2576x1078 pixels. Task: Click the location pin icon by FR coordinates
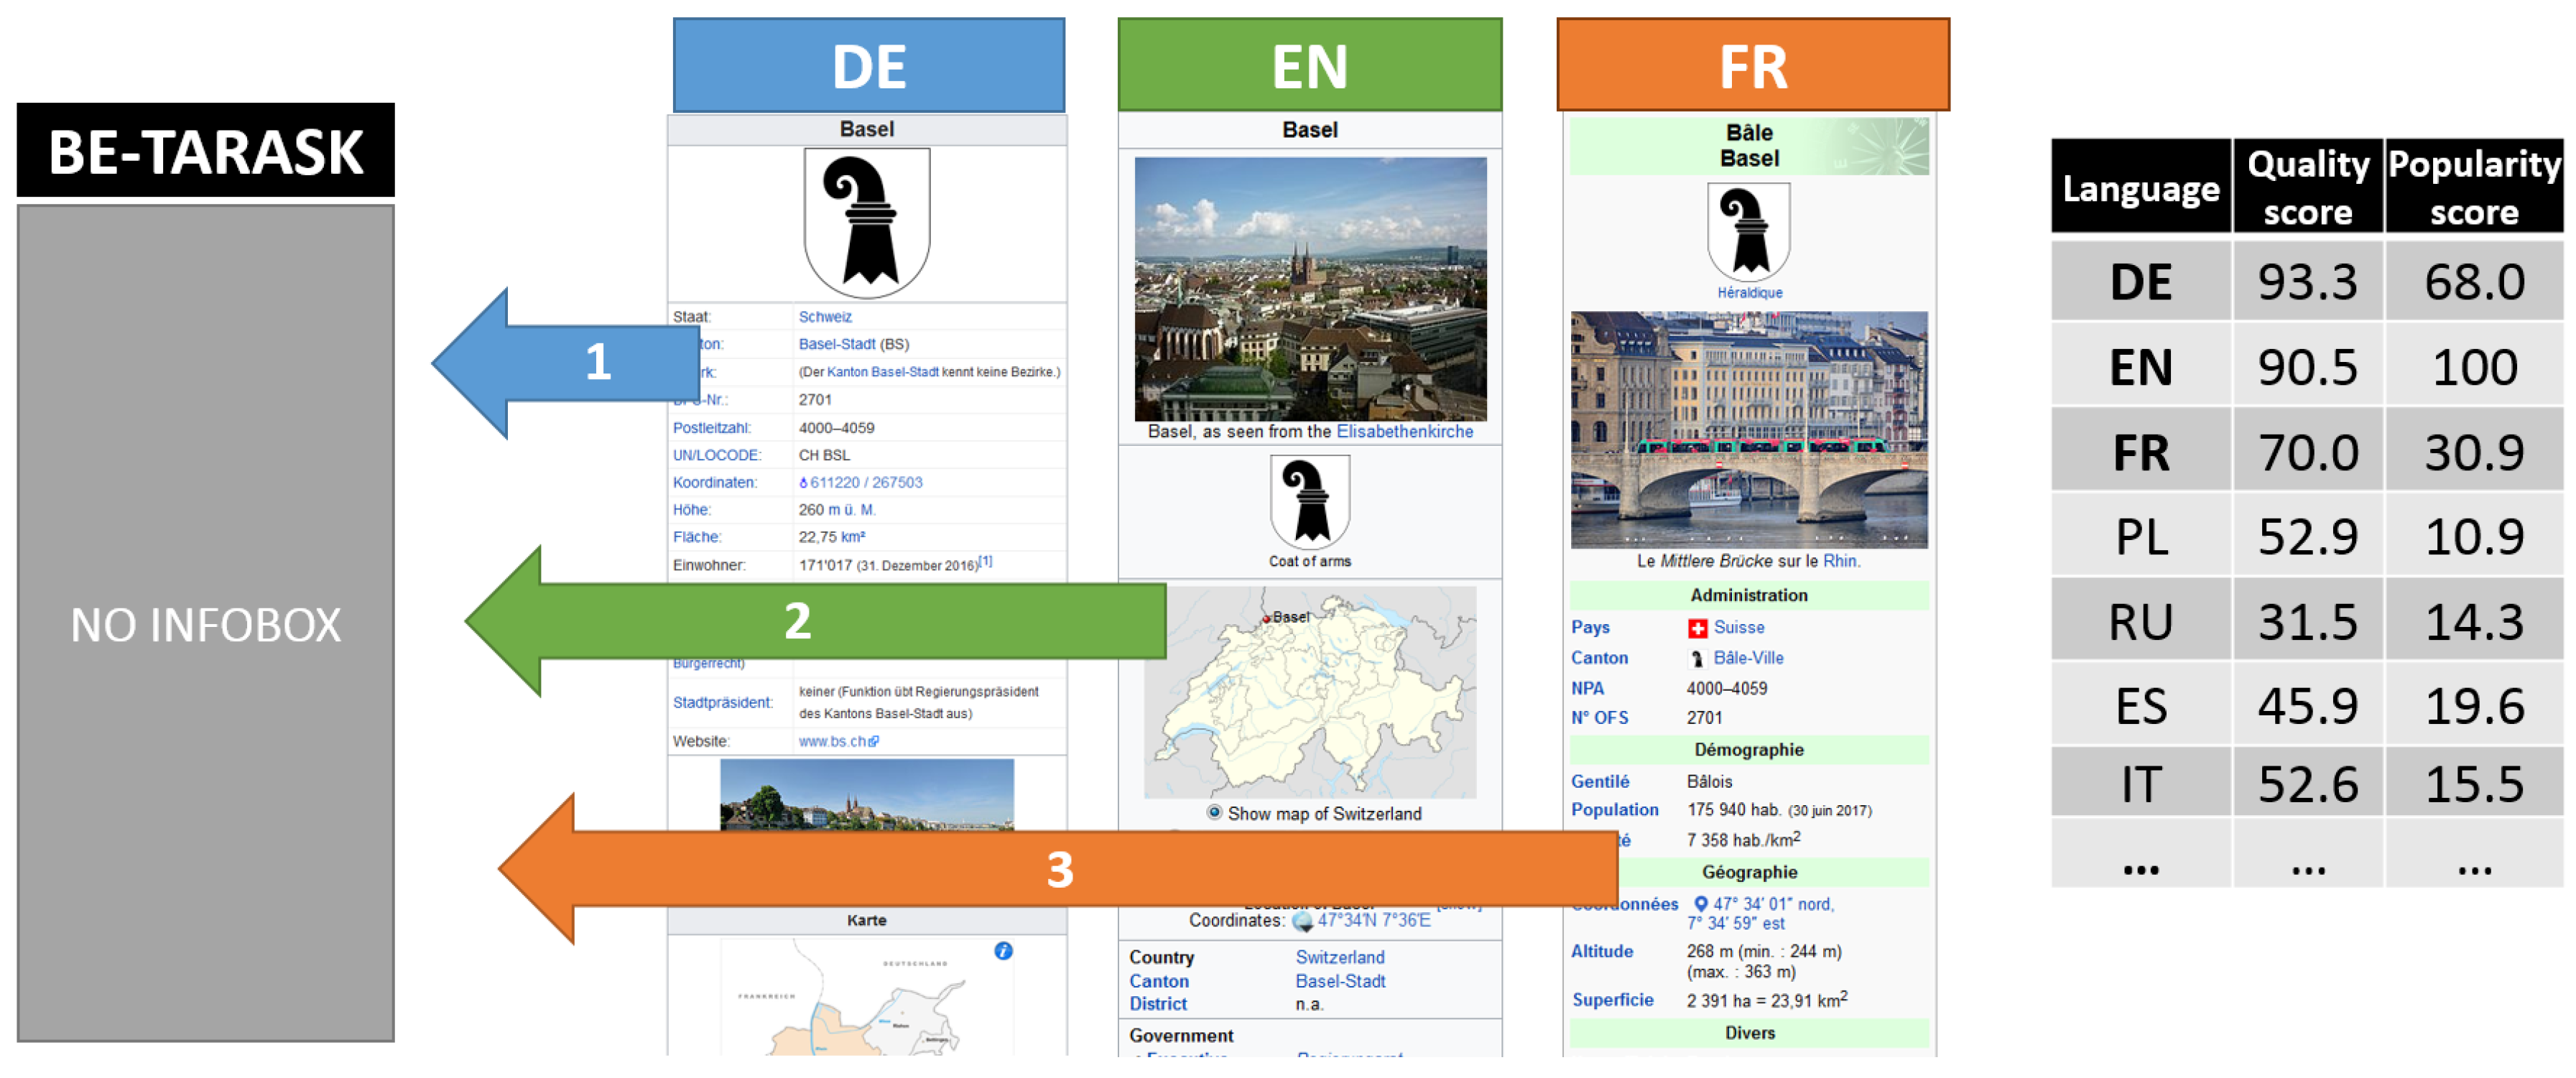coord(1700,904)
